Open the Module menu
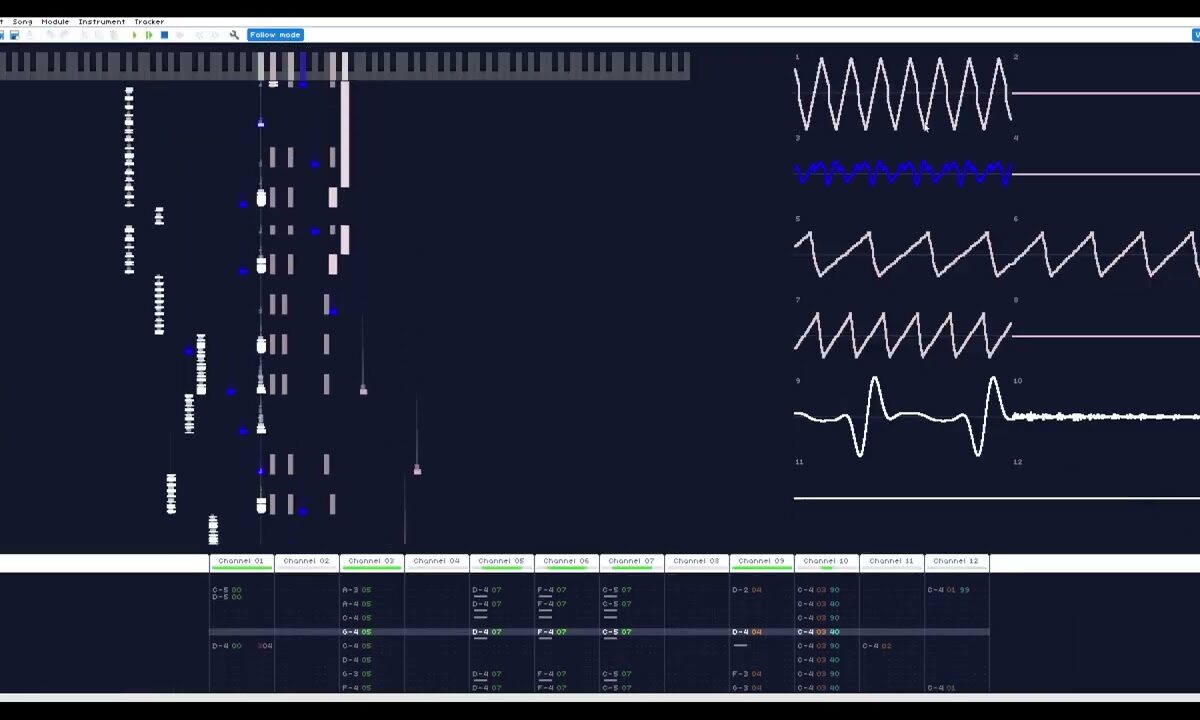 (x=55, y=21)
